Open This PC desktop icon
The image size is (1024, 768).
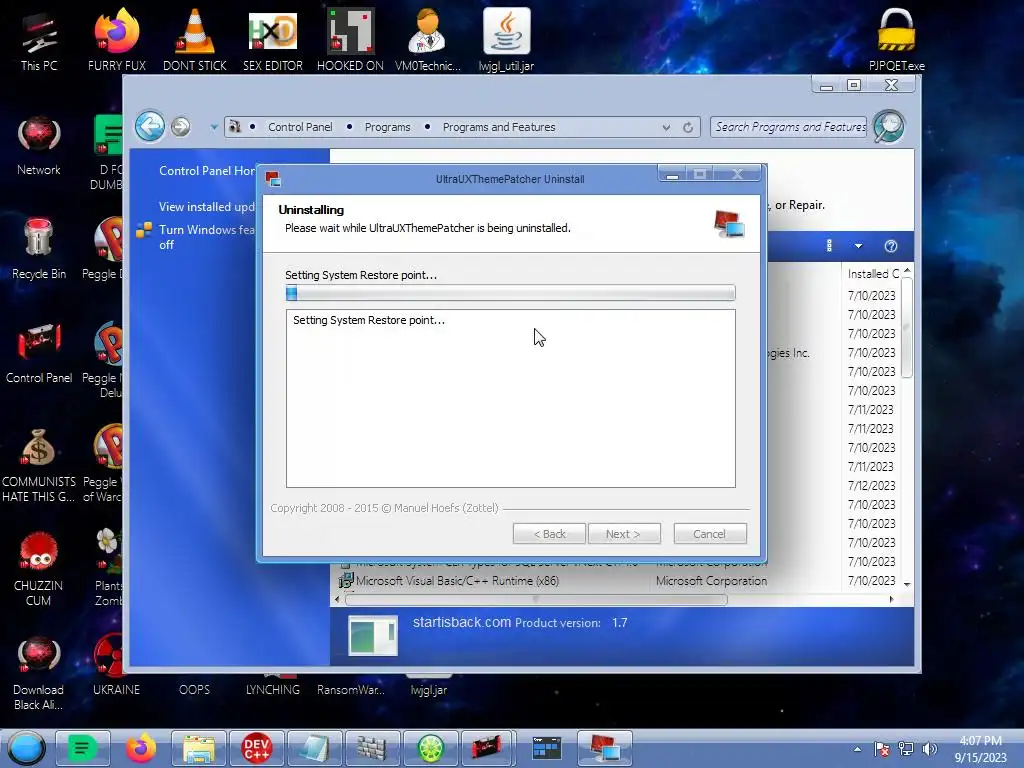(x=39, y=40)
